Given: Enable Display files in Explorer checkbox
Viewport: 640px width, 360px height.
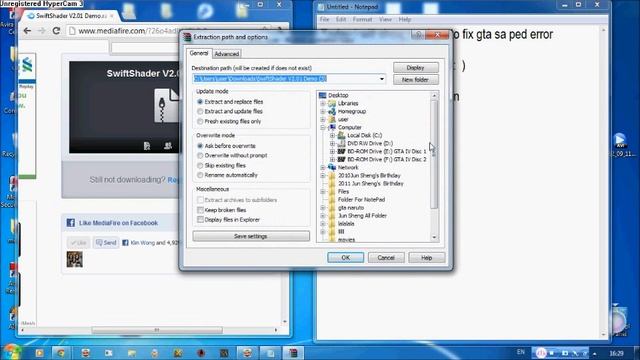Looking at the screenshot, I should coord(200,220).
